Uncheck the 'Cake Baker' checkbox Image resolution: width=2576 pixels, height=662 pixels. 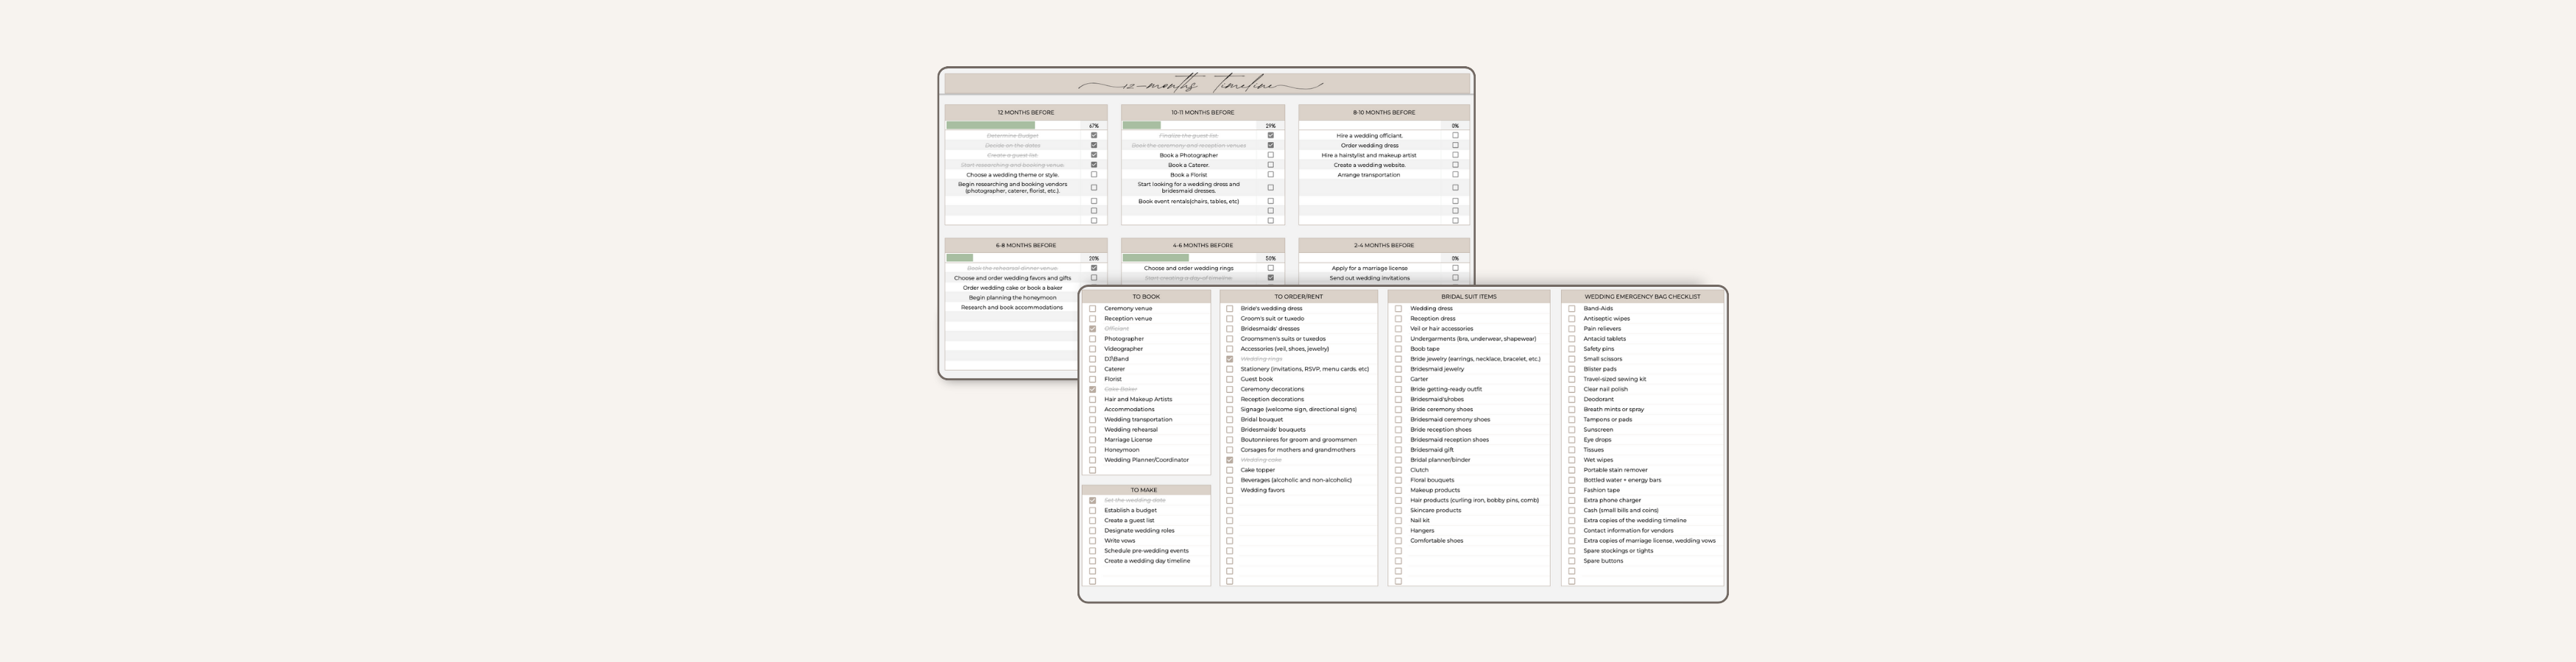(x=1093, y=389)
